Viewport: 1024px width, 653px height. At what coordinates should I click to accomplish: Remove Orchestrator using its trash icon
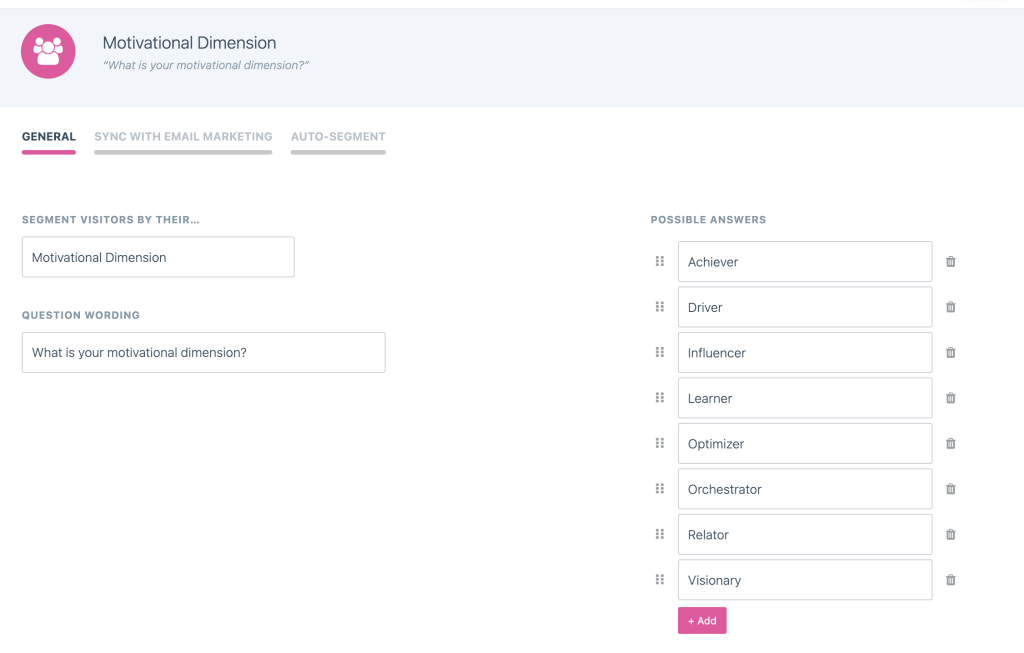pyautogui.click(x=950, y=489)
